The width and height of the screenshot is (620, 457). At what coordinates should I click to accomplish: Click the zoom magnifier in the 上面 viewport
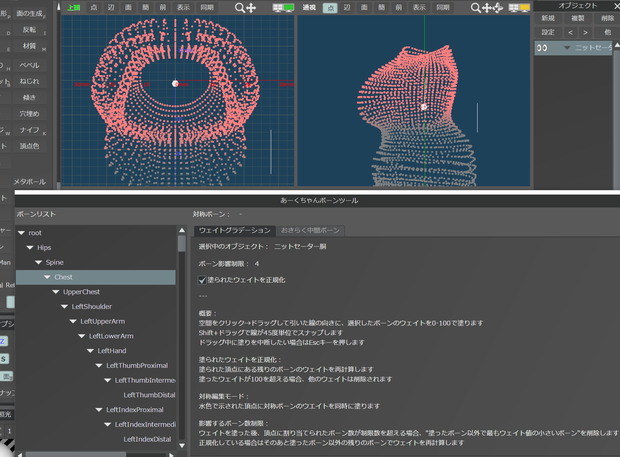coord(239,8)
